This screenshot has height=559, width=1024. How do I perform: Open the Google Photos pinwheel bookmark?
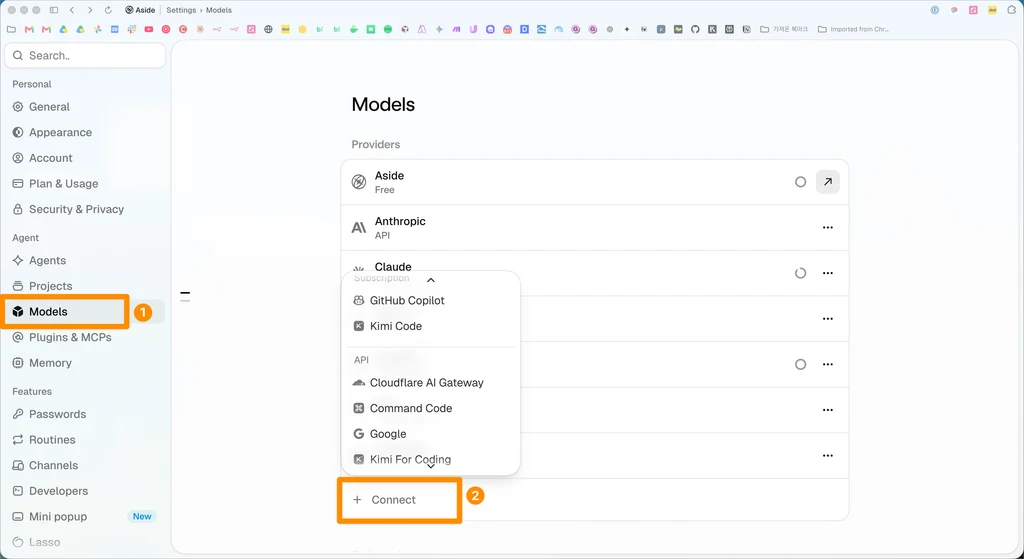click(97, 29)
